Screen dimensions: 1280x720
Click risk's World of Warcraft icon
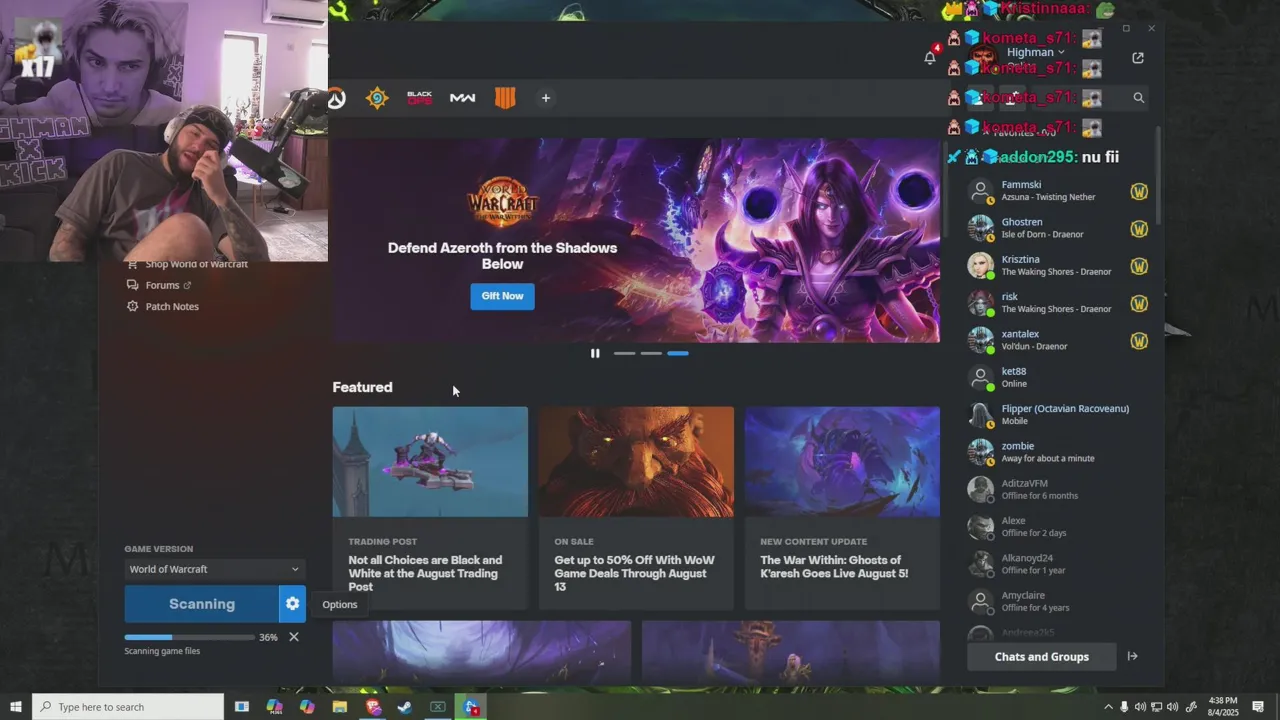(x=1139, y=303)
